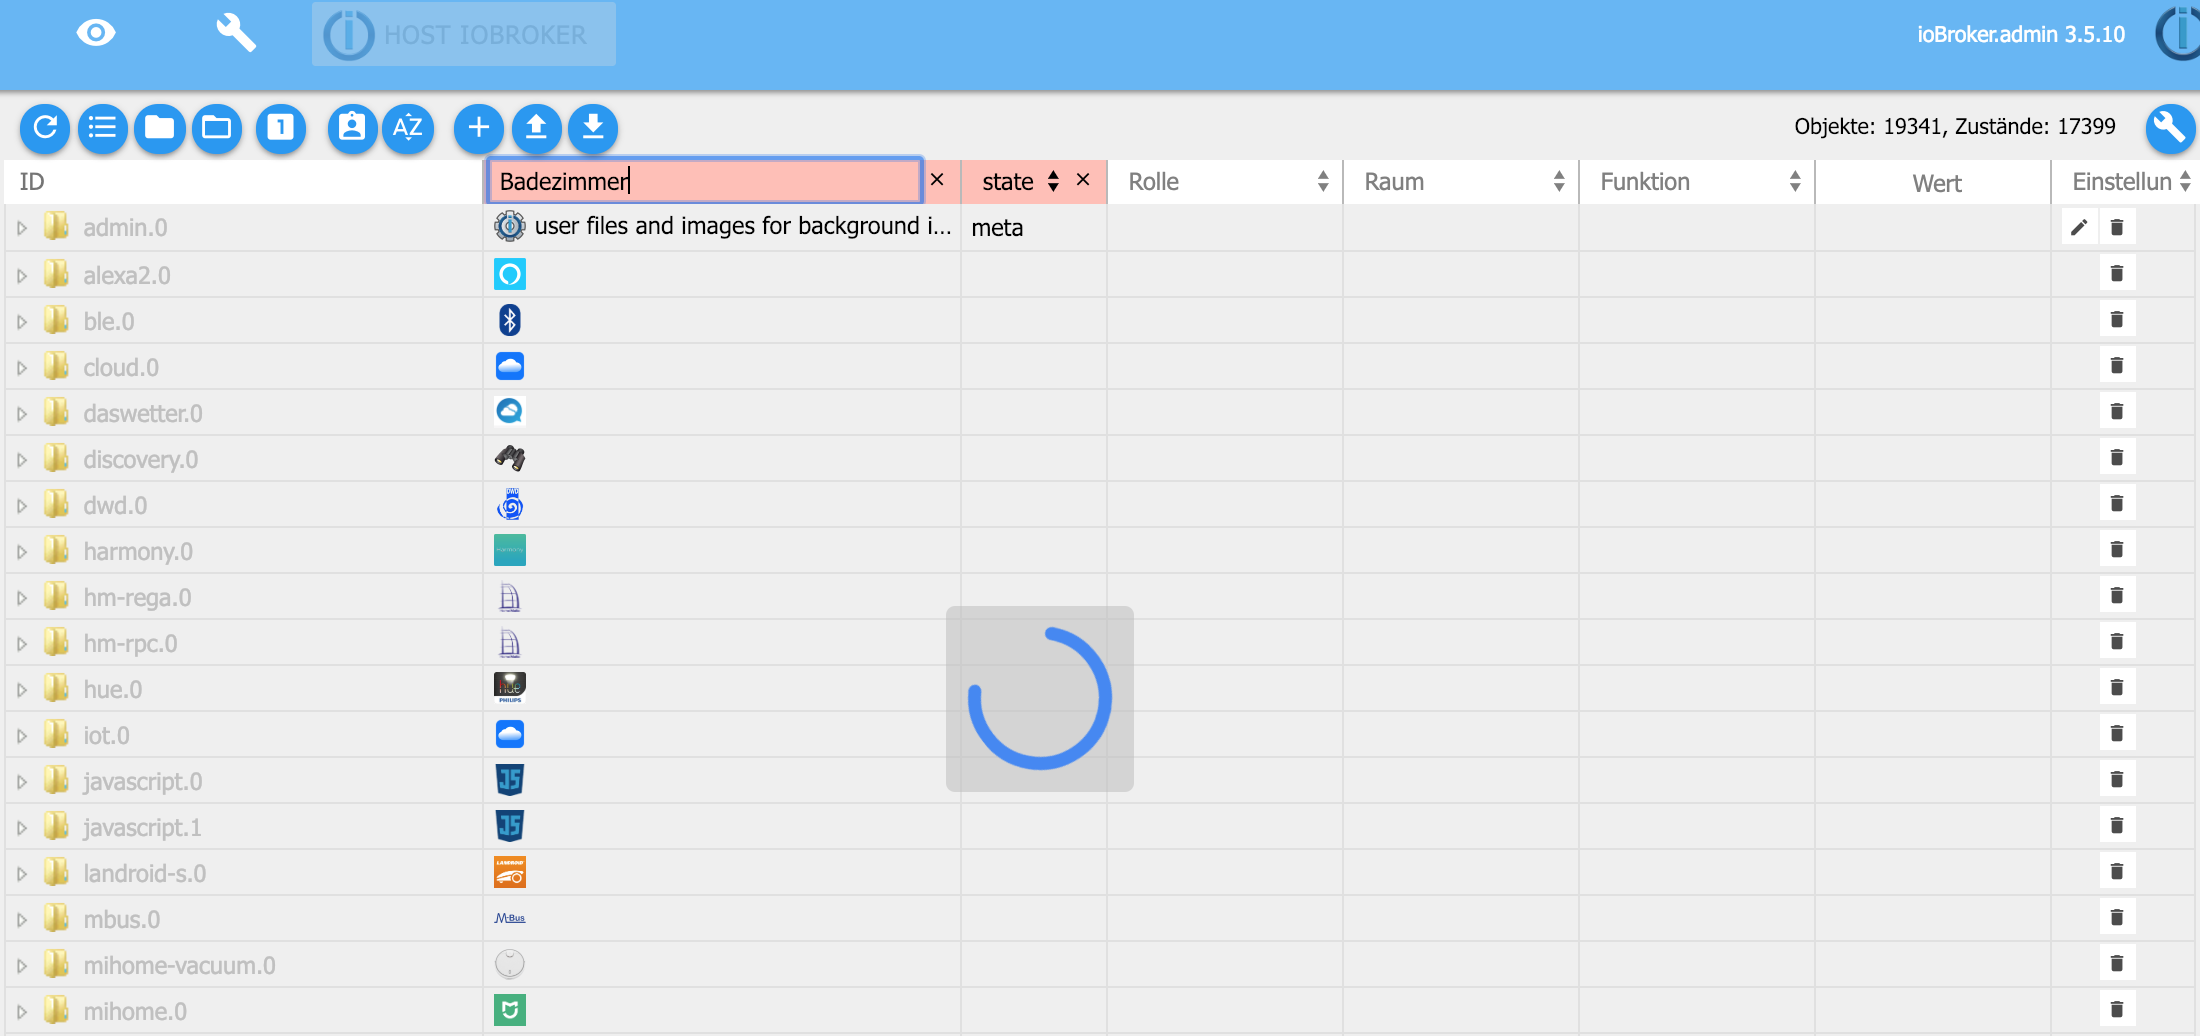The width and height of the screenshot is (2200, 1036).
Task: Clear the Badezimmer name filter
Action: [937, 180]
